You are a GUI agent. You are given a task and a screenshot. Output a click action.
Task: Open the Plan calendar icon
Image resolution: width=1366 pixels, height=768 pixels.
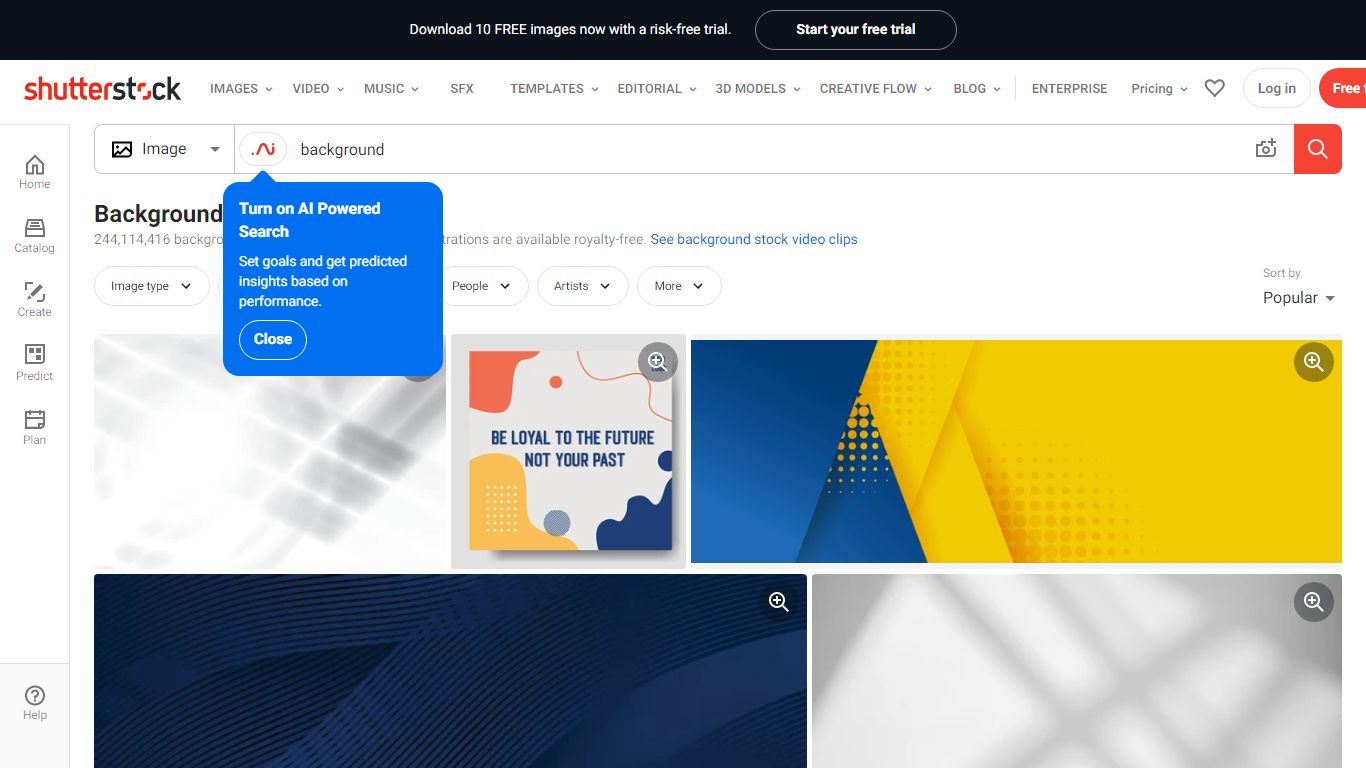[x=34, y=427]
